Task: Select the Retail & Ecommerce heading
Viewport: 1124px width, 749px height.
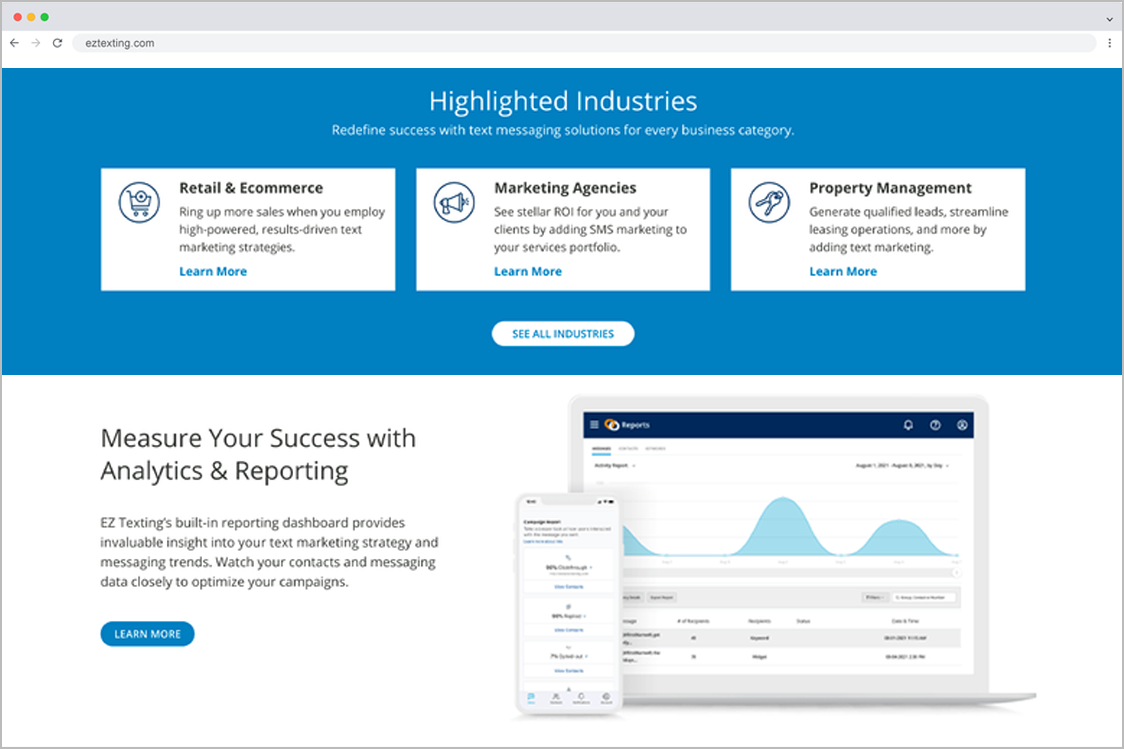Action: [x=251, y=188]
